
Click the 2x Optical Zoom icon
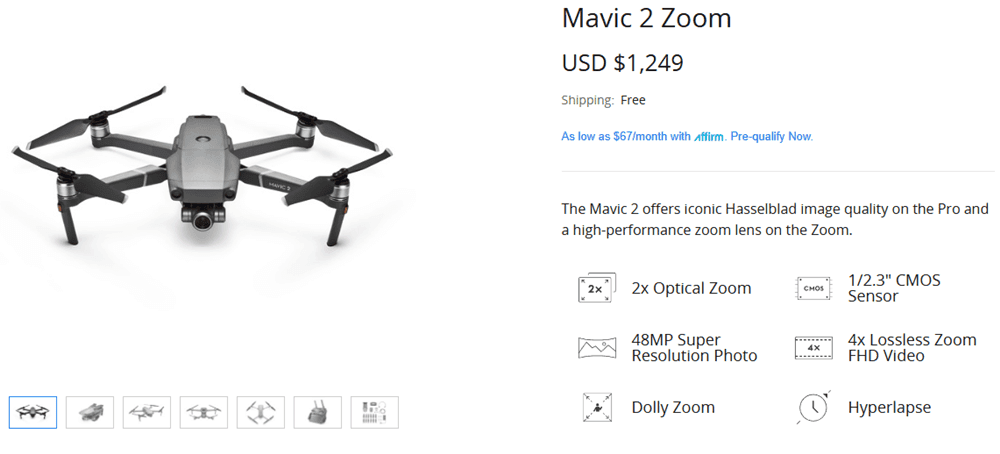click(596, 288)
